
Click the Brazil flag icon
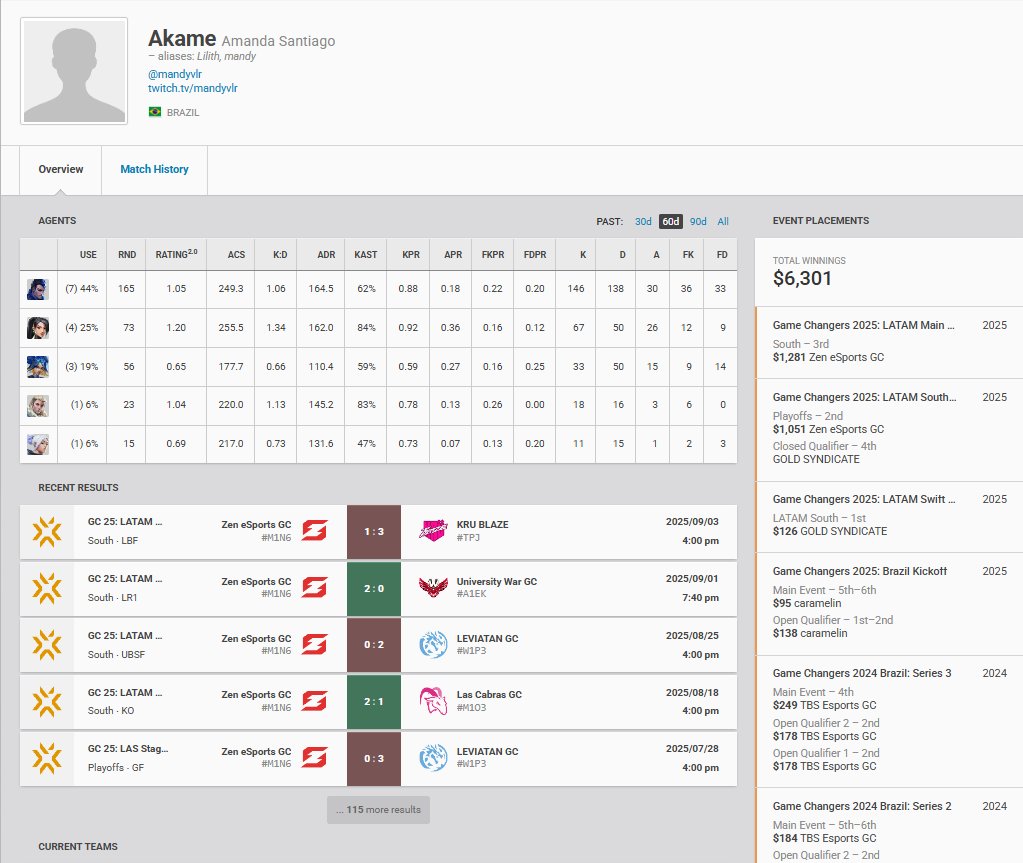(x=155, y=112)
